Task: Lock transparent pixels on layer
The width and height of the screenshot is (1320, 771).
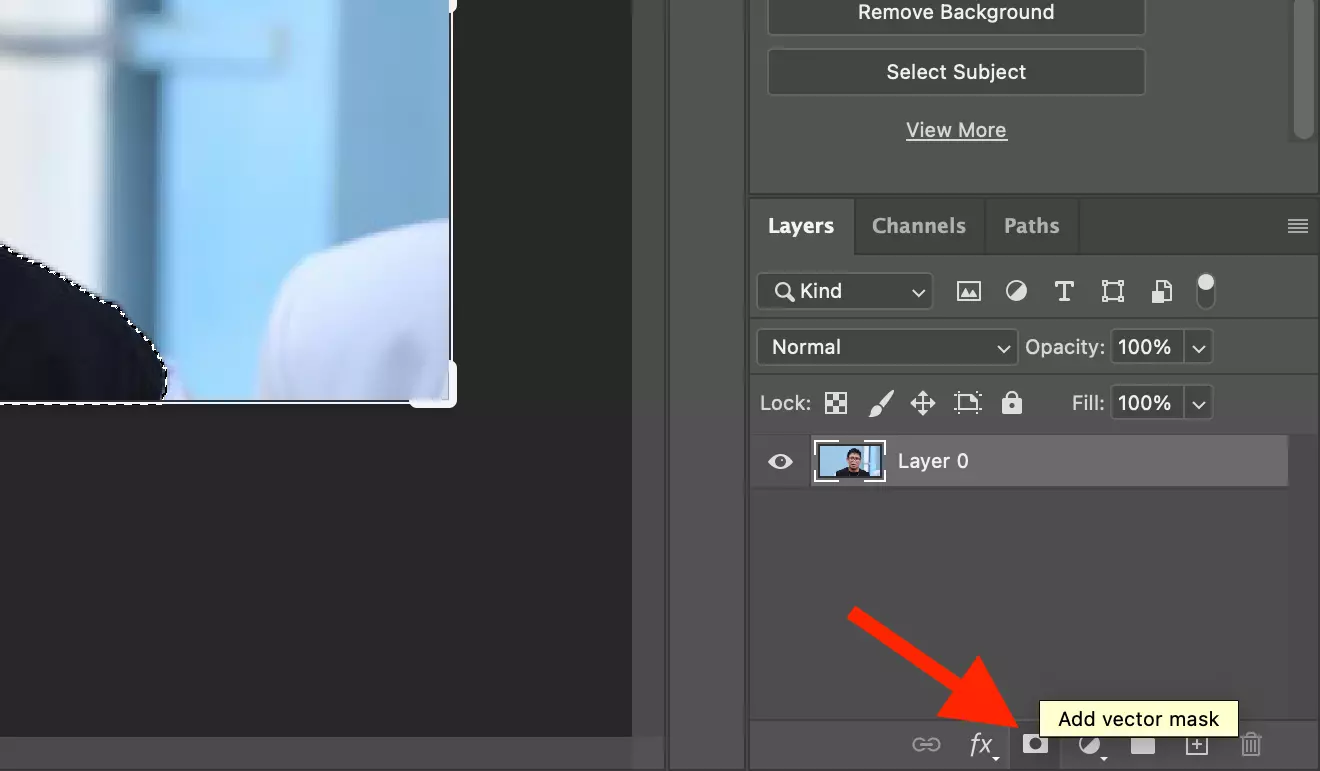Action: point(836,403)
